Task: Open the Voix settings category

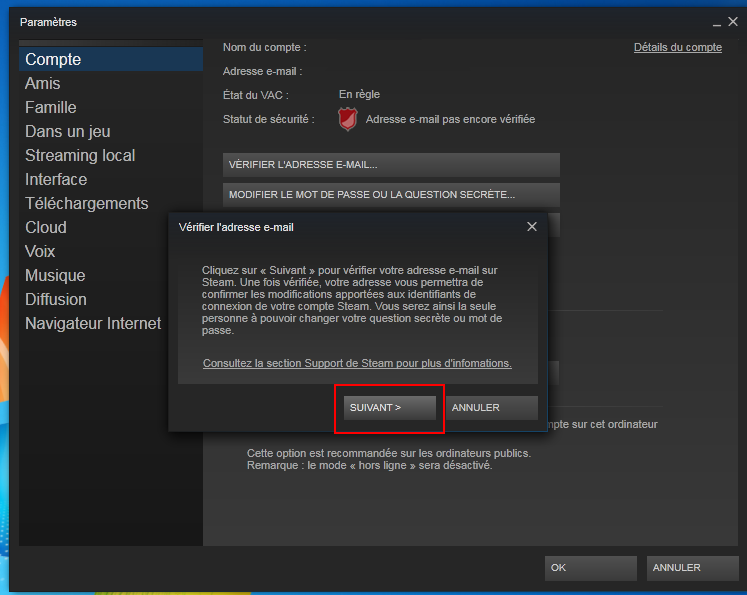Action: (93, 251)
